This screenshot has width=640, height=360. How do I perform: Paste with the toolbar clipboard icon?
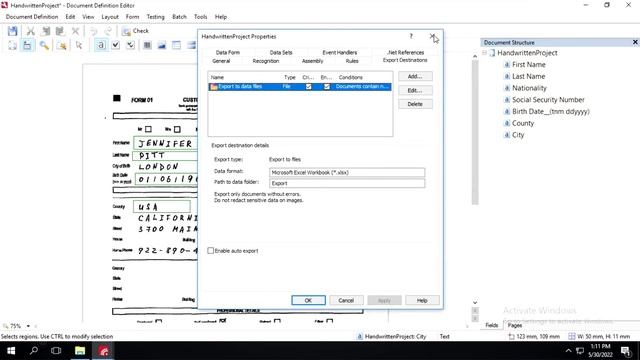[60, 31]
